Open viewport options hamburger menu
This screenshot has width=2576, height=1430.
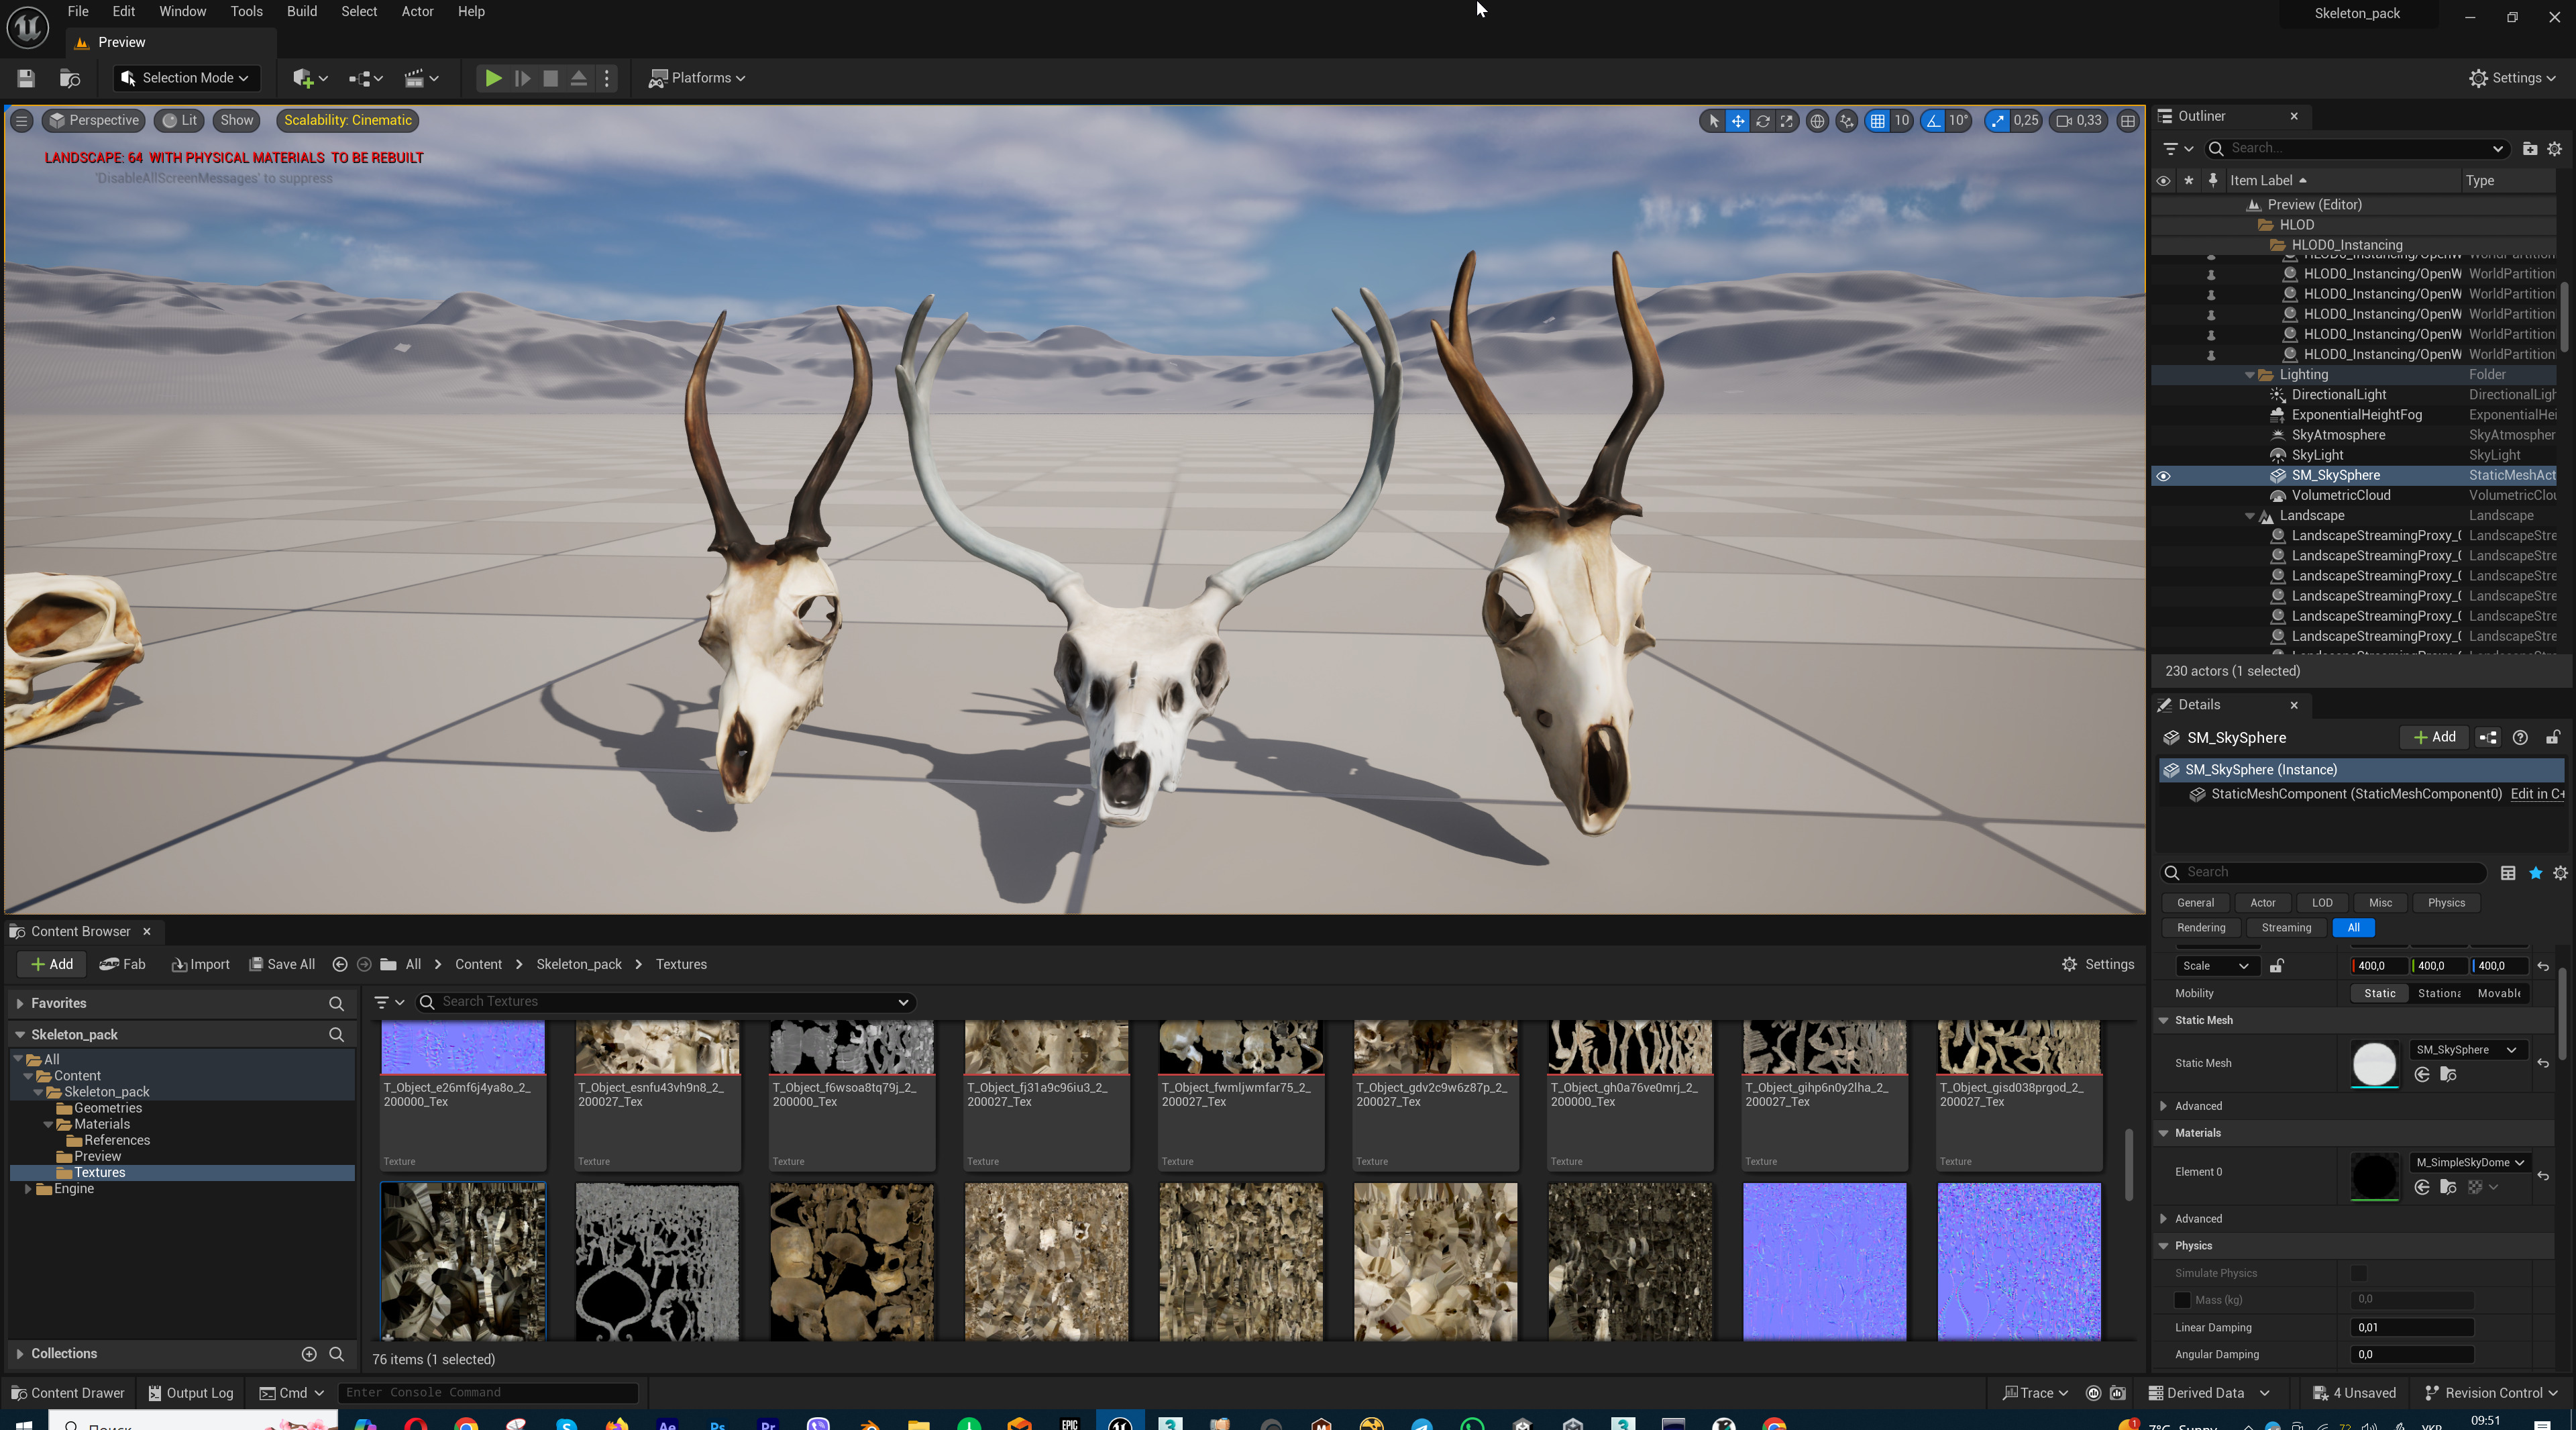[x=21, y=121]
